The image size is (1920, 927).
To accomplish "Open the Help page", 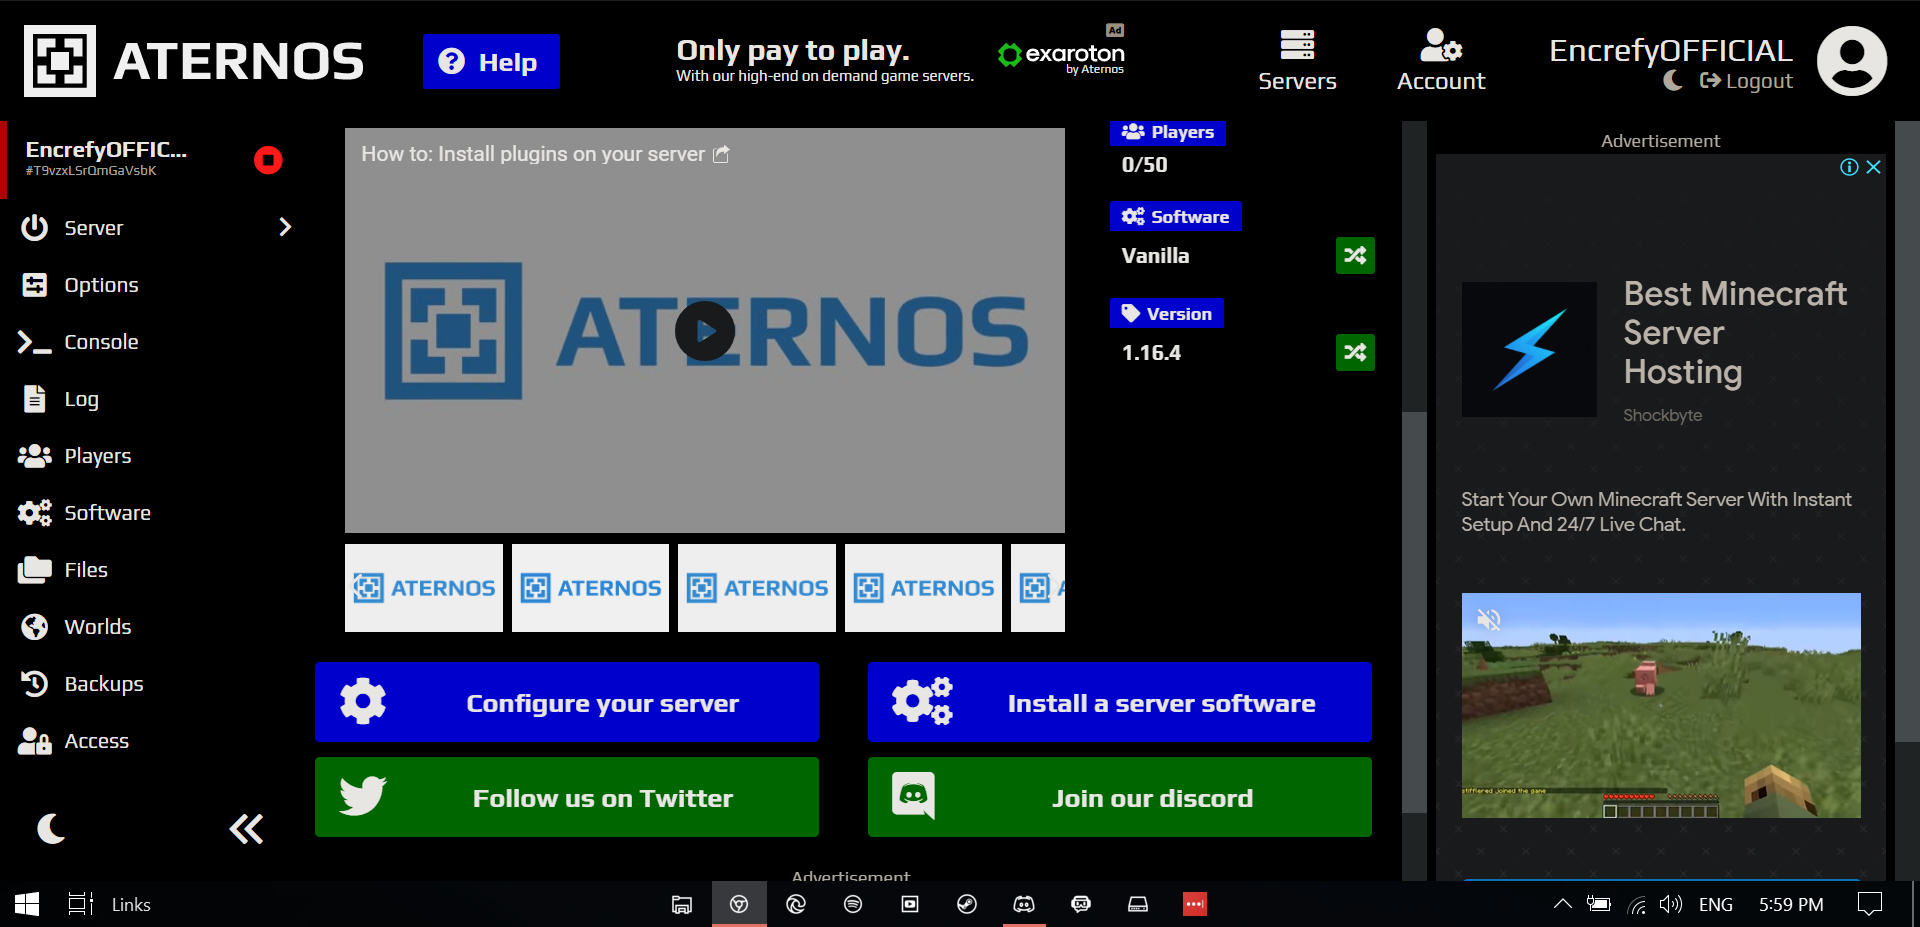I will coord(490,62).
